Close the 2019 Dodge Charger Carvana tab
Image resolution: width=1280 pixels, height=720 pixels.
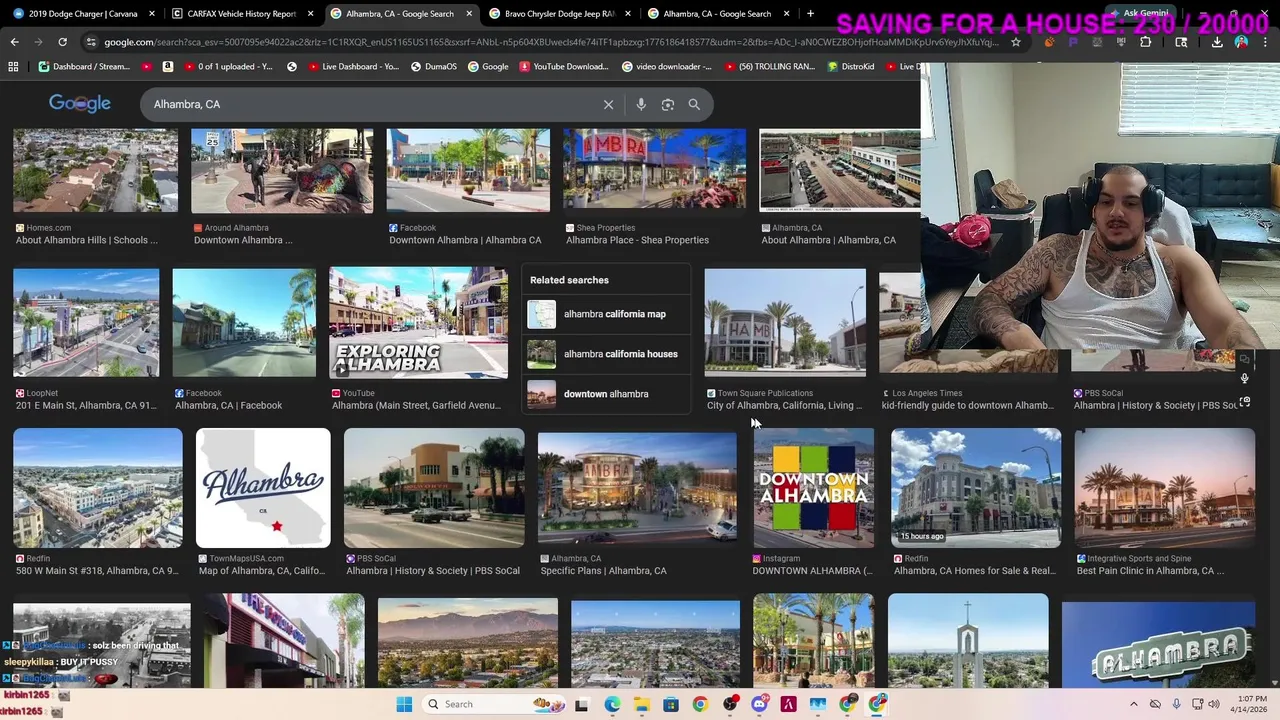(152, 14)
